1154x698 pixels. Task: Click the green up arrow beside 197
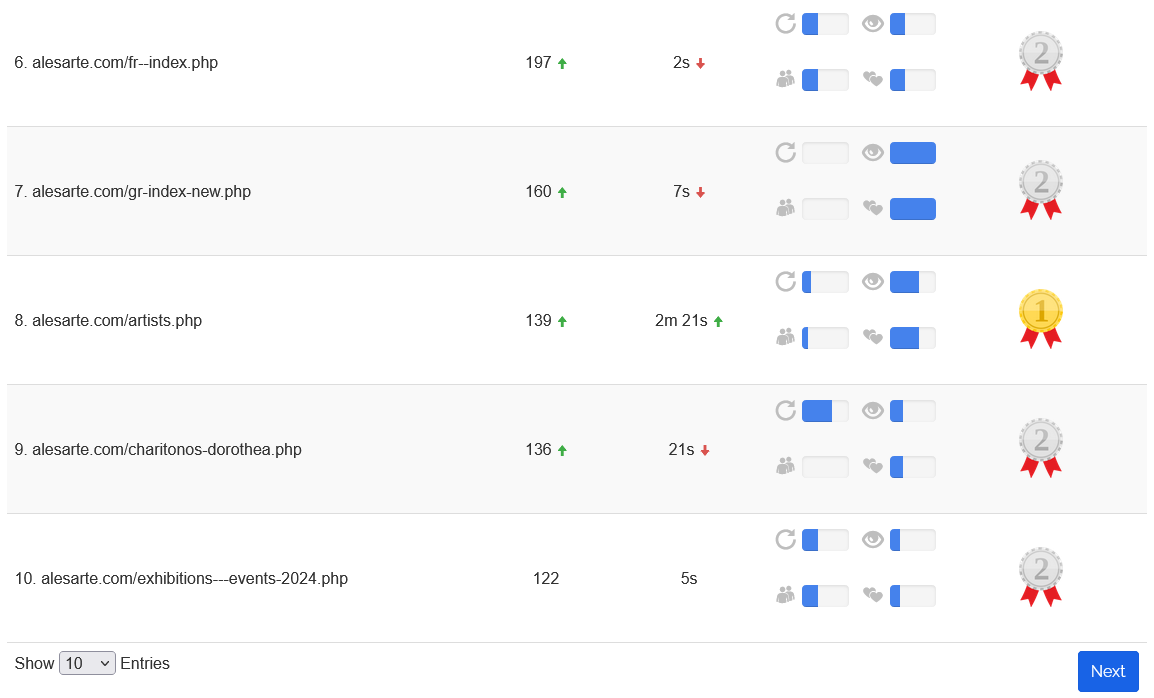[x=562, y=64]
